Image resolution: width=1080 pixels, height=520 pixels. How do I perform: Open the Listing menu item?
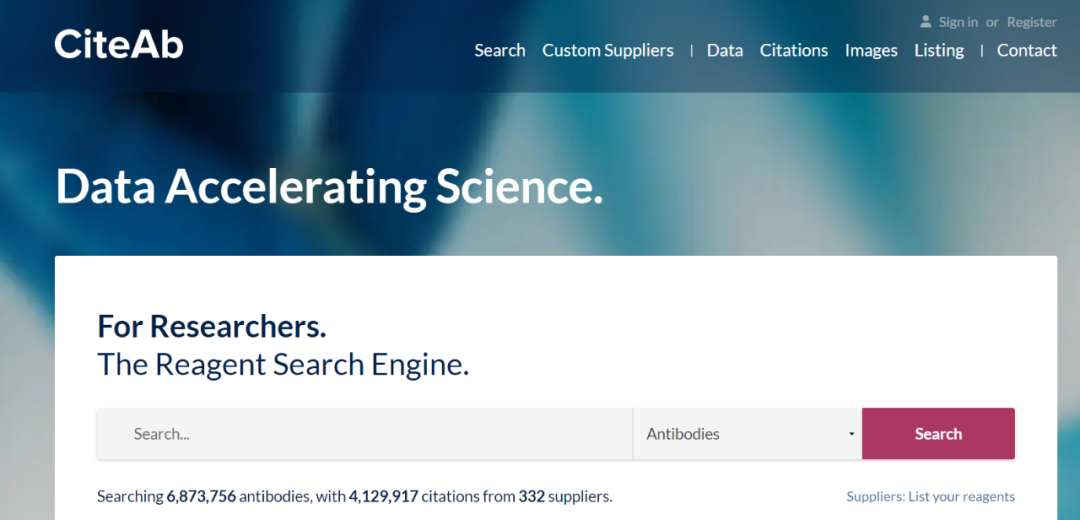pyautogui.click(x=939, y=50)
